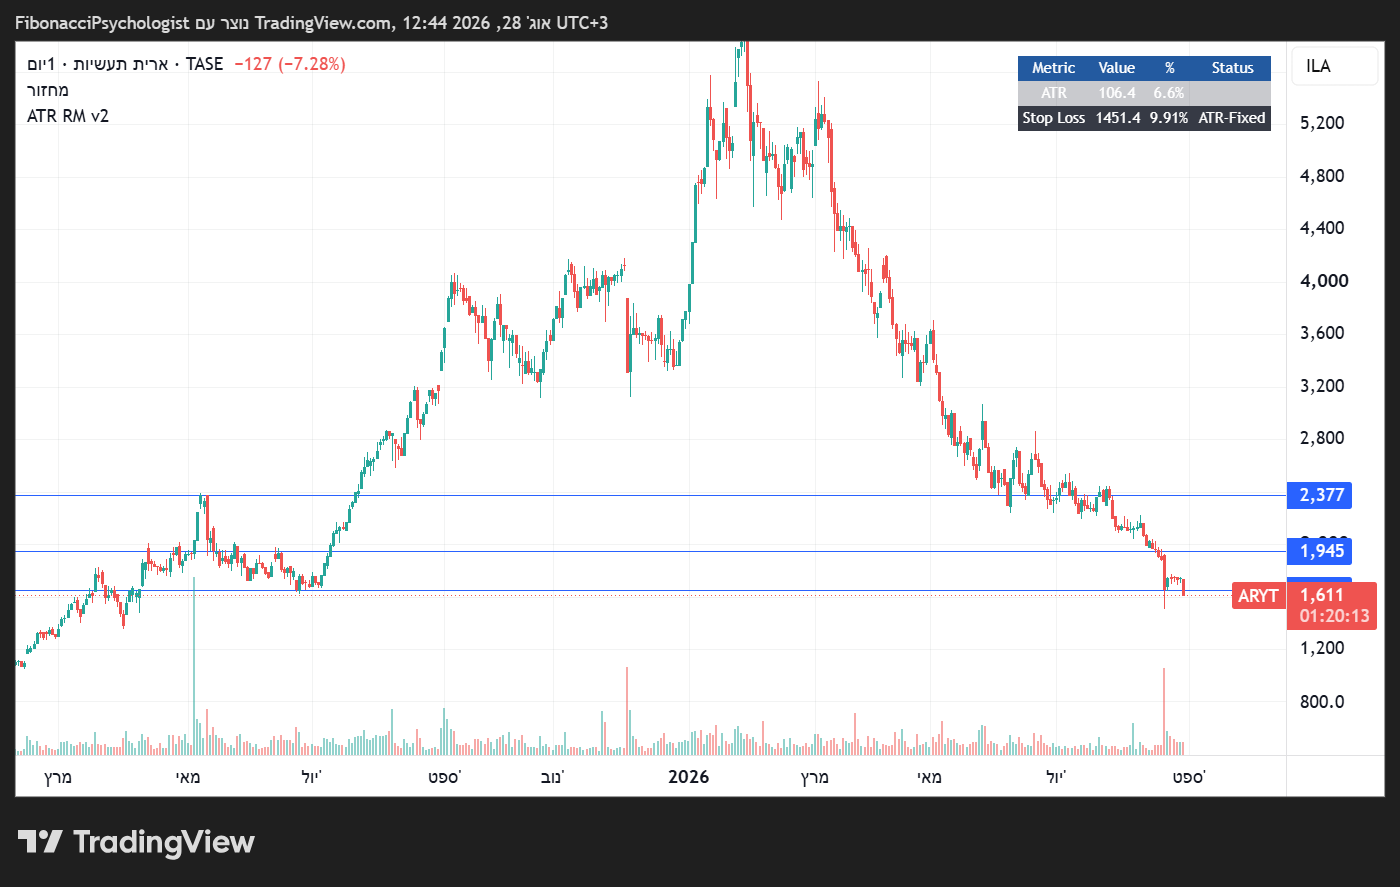Click the 3,600 price axis label
The height and width of the screenshot is (887, 1400).
[1322, 333]
